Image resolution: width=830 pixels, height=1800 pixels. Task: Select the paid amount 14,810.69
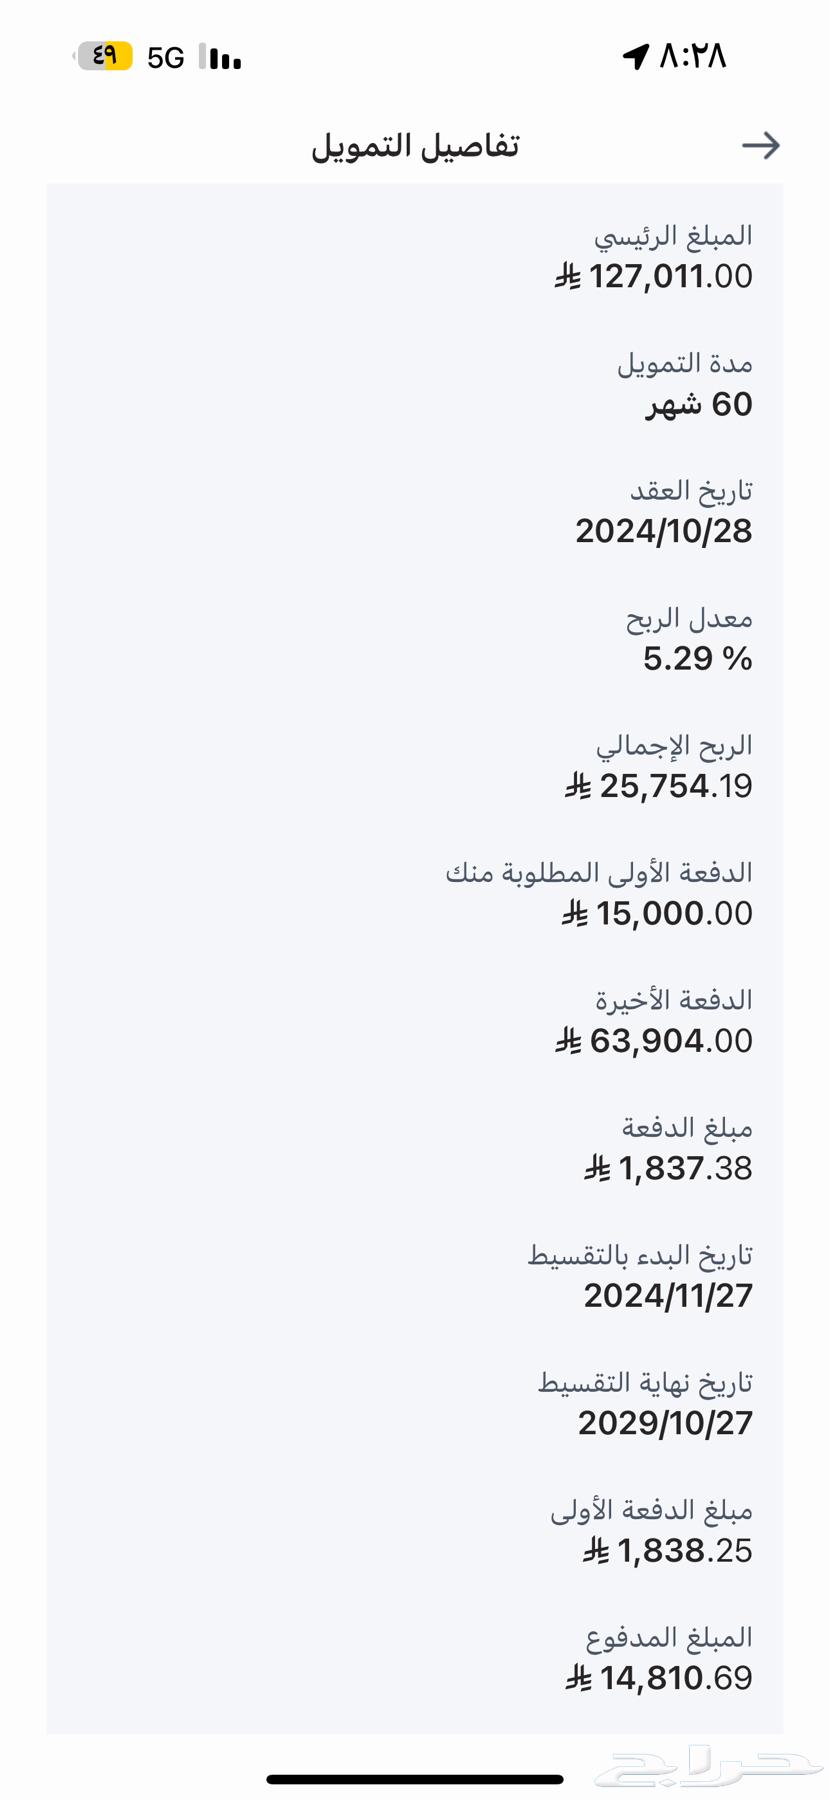[675, 1678]
